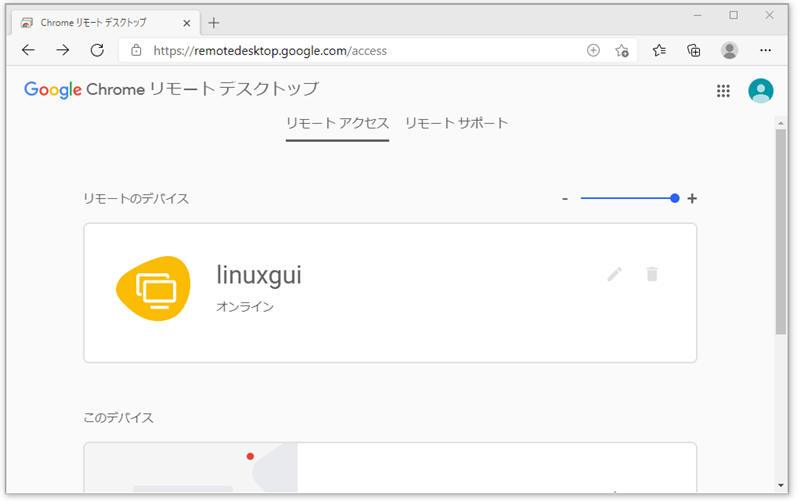
Task: Click the Google logo in page header
Action: click(x=53, y=90)
